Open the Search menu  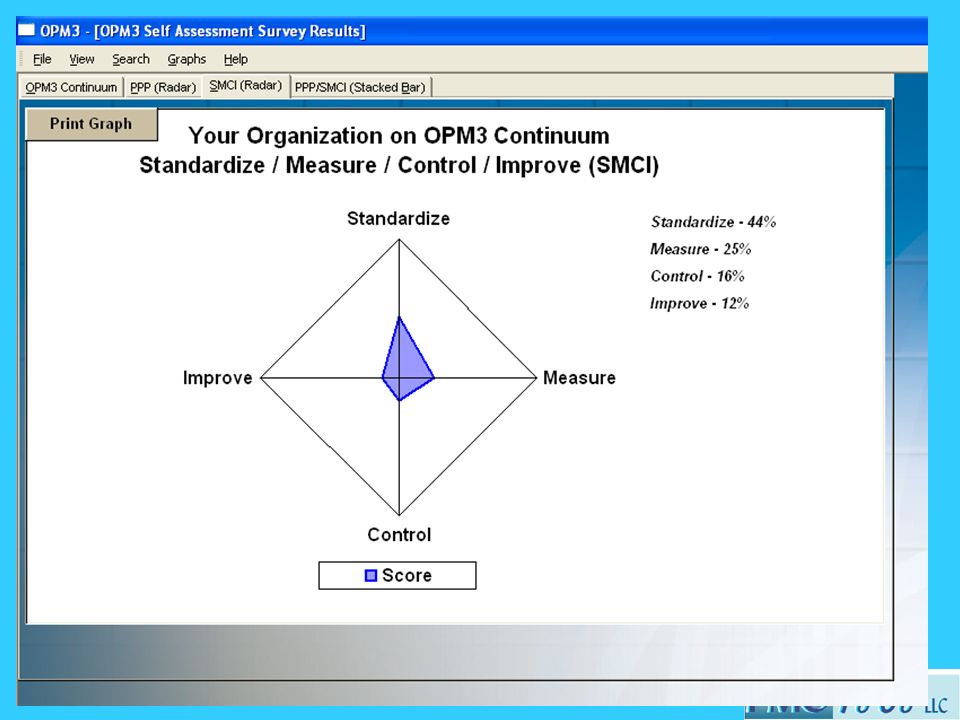tap(130, 59)
